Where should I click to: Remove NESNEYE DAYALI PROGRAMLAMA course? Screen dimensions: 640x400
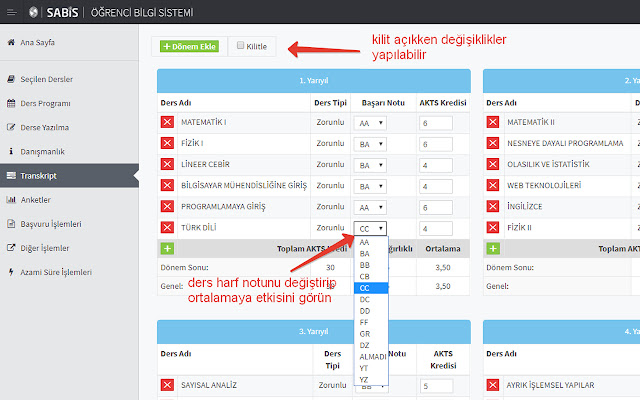[x=493, y=143]
